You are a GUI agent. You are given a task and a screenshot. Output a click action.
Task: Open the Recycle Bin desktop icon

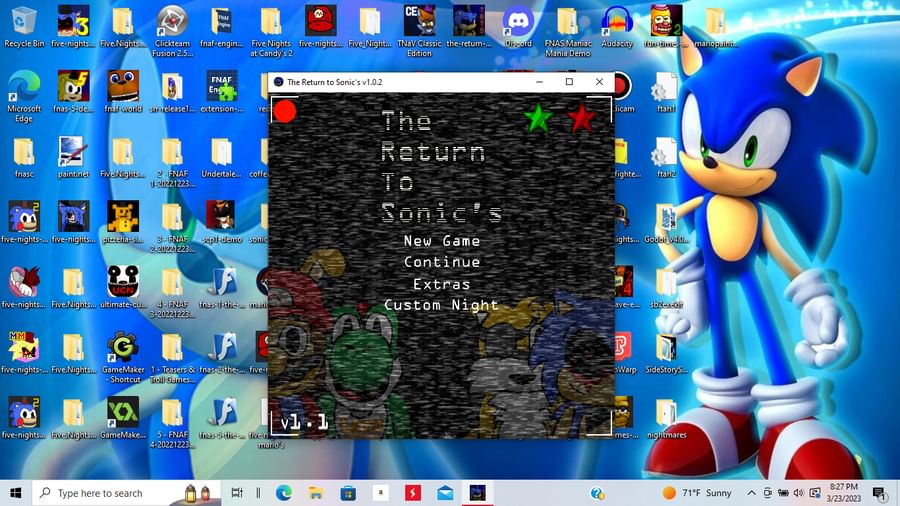[x=24, y=27]
